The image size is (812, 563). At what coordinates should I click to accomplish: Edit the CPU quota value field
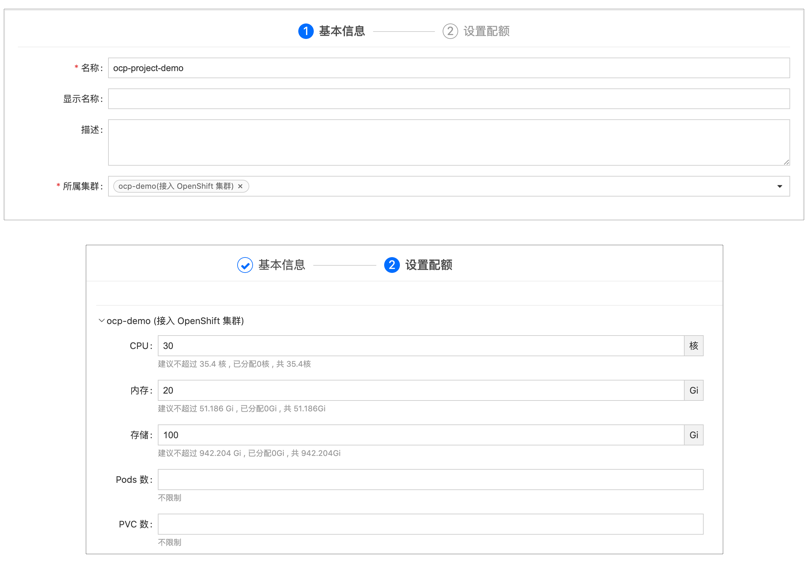click(420, 346)
